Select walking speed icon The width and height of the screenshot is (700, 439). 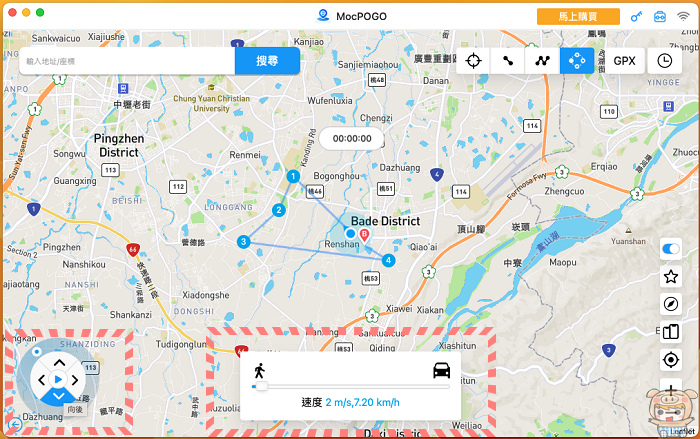[x=259, y=371]
